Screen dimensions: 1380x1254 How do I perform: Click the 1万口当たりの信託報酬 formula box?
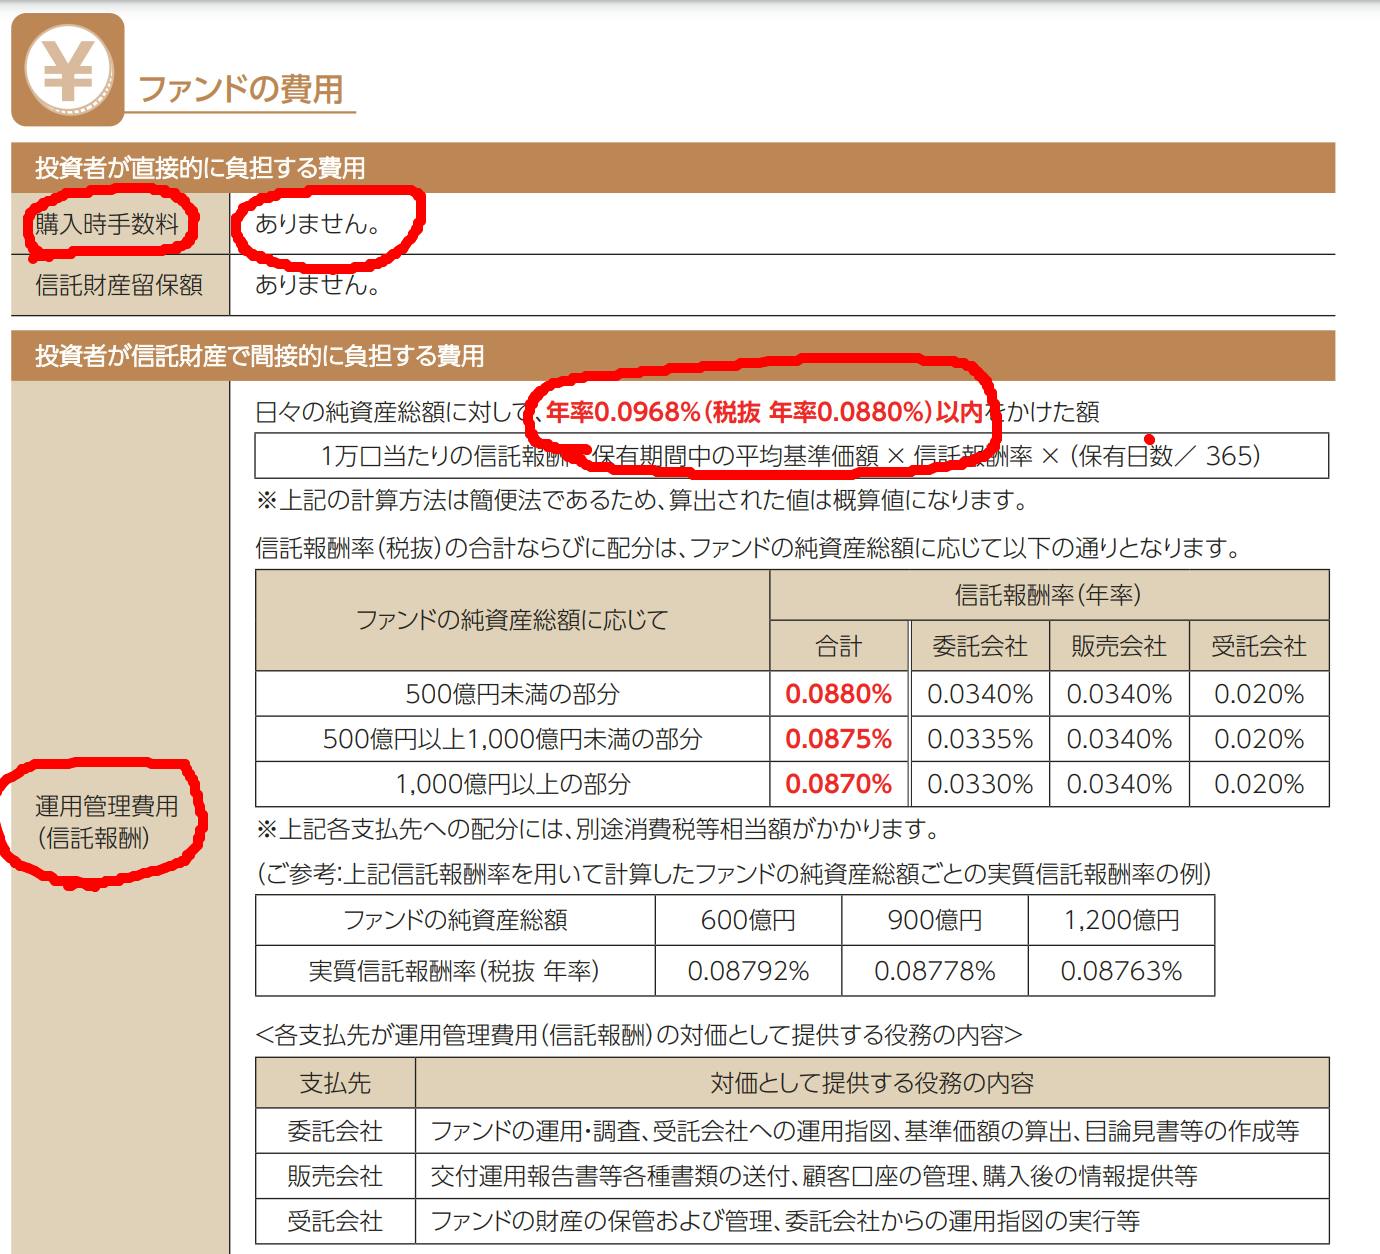[792, 456]
